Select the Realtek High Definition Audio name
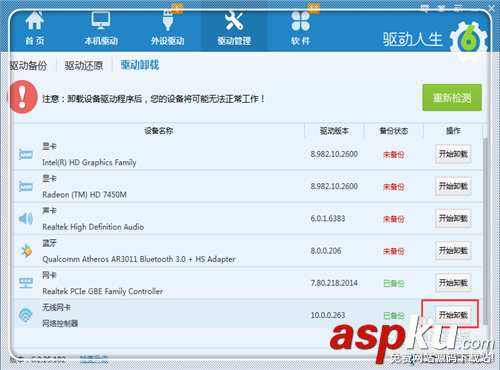 click(x=93, y=227)
